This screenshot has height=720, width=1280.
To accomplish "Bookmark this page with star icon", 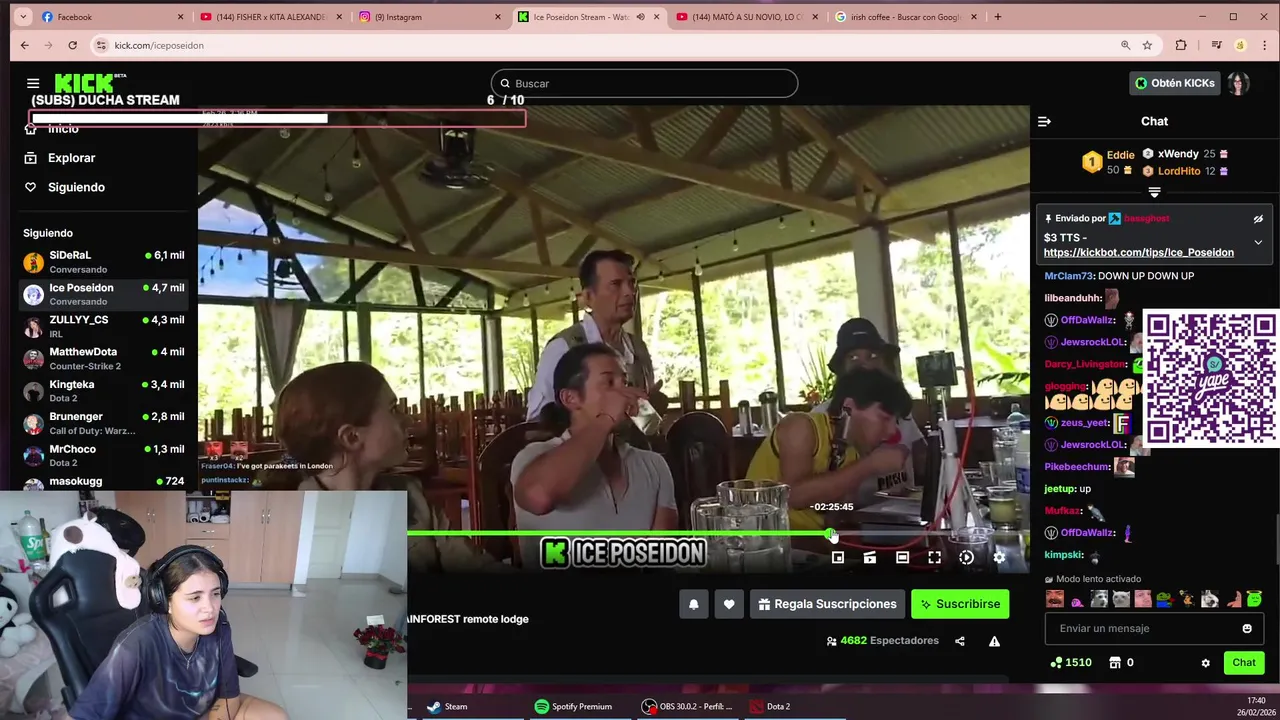I will tap(1147, 45).
